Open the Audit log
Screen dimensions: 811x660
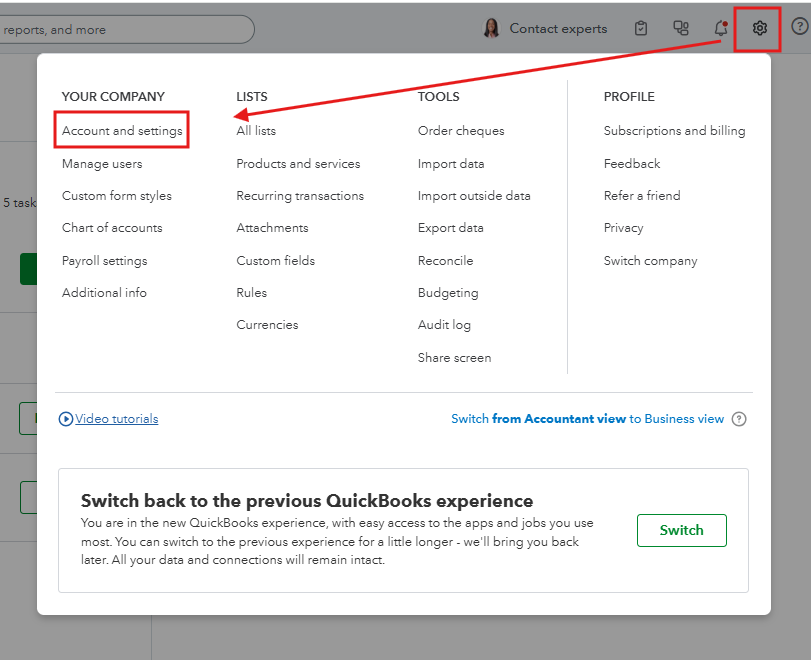point(444,325)
